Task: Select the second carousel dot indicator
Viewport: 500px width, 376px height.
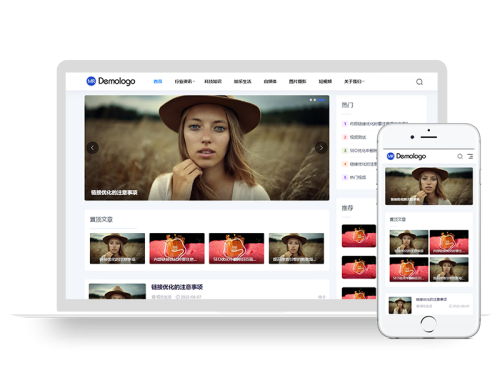Action: pos(315,100)
